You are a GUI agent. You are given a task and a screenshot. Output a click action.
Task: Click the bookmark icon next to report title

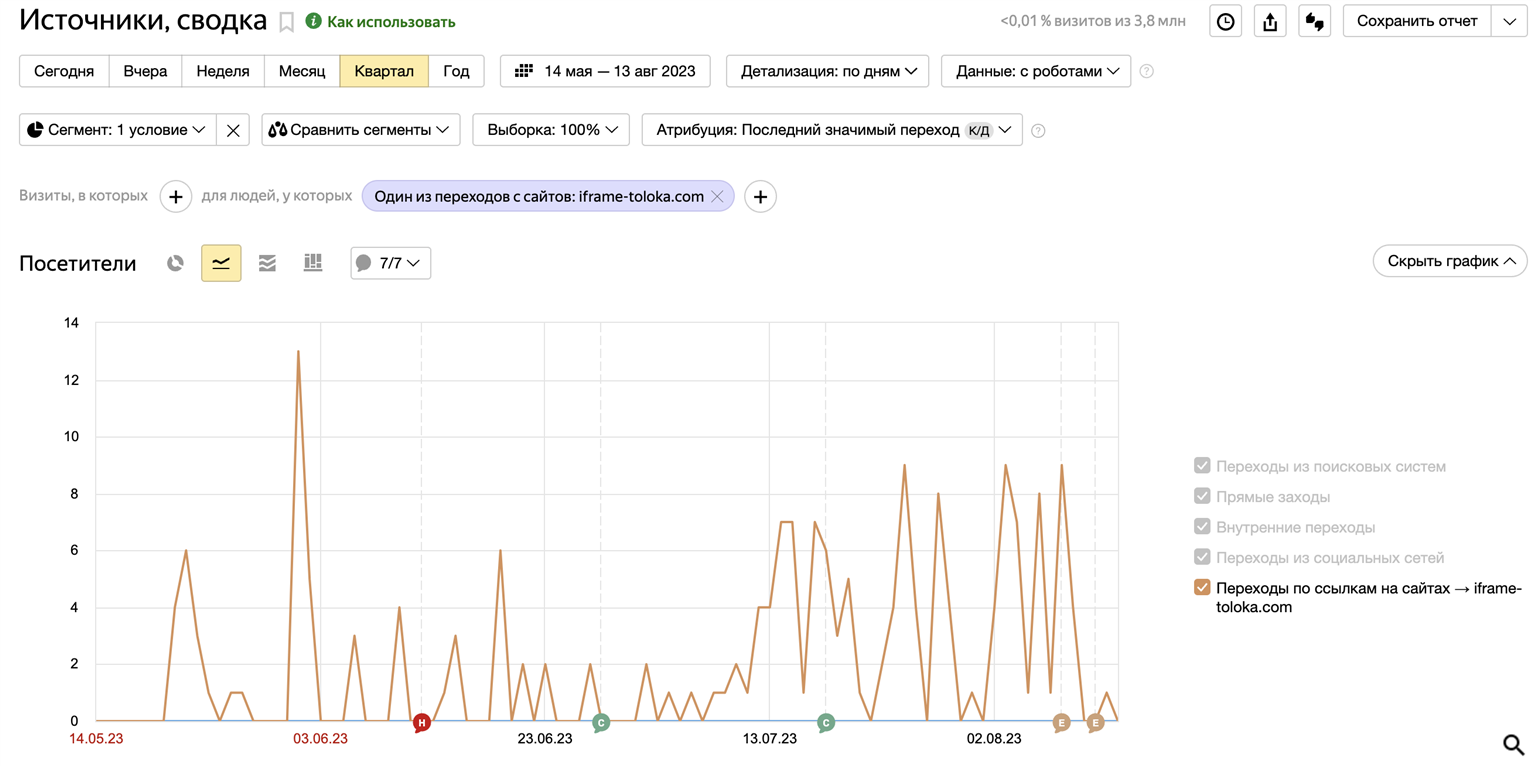tap(286, 22)
